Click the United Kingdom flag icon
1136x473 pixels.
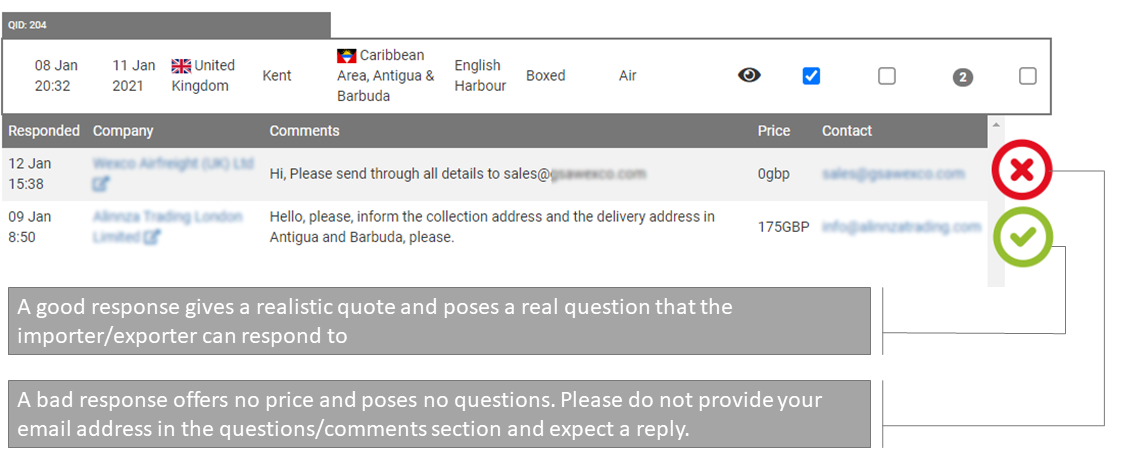coord(181,66)
